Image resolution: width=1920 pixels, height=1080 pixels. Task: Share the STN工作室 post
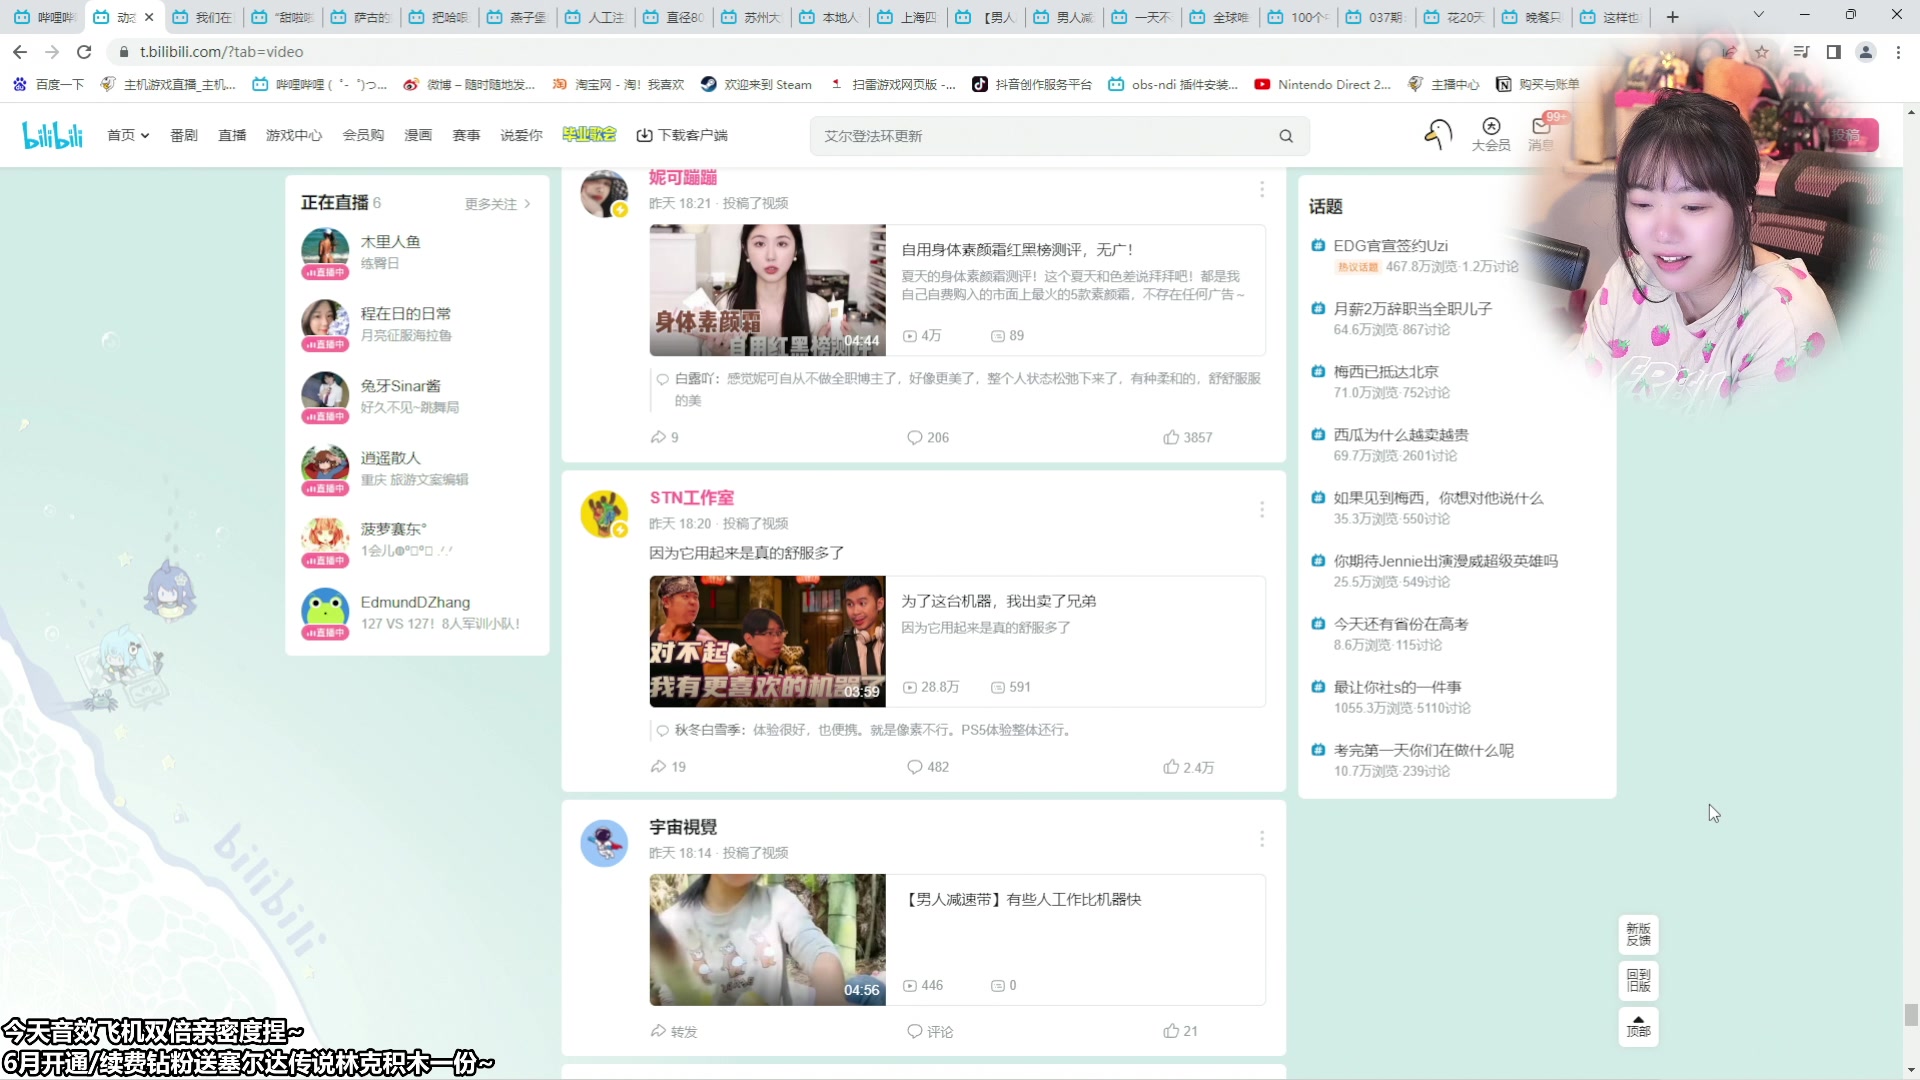coord(668,767)
